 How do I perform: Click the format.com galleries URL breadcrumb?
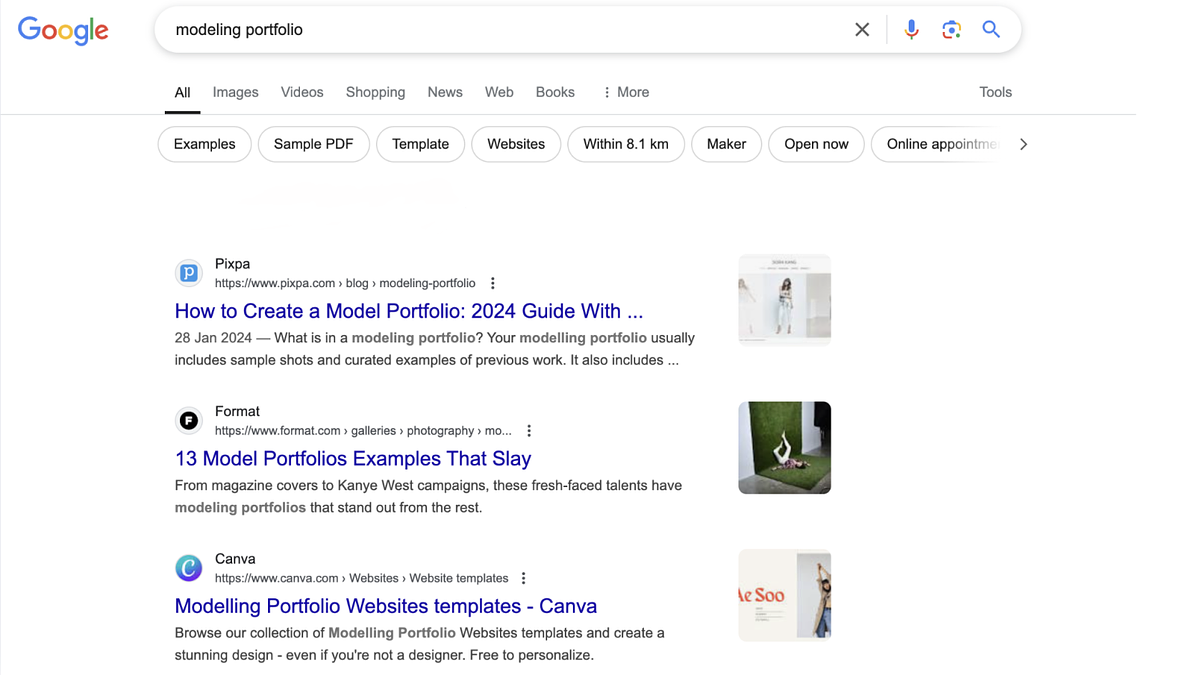[x=363, y=431]
